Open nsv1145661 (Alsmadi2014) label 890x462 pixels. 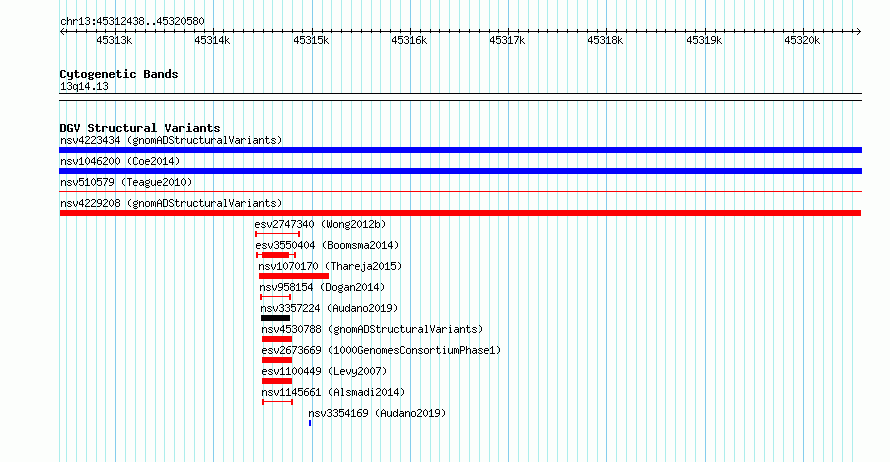click(x=333, y=392)
